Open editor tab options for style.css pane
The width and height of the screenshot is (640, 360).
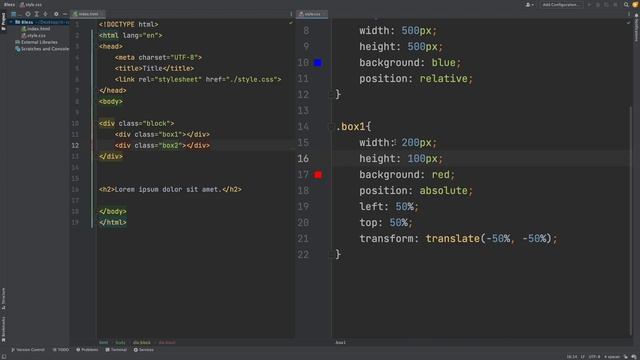(x=629, y=14)
